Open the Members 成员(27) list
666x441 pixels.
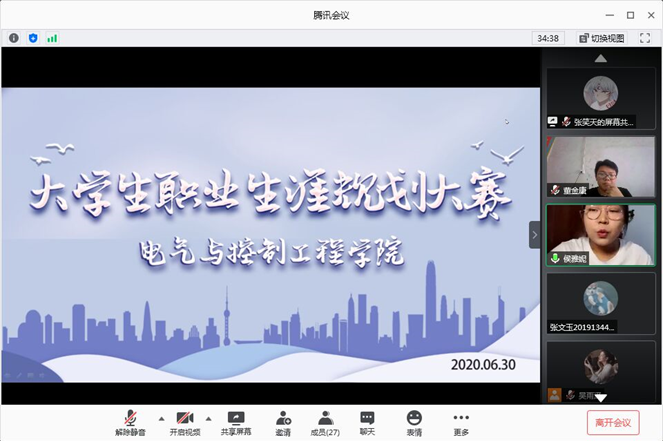pyautogui.click(x=324, y=417)
